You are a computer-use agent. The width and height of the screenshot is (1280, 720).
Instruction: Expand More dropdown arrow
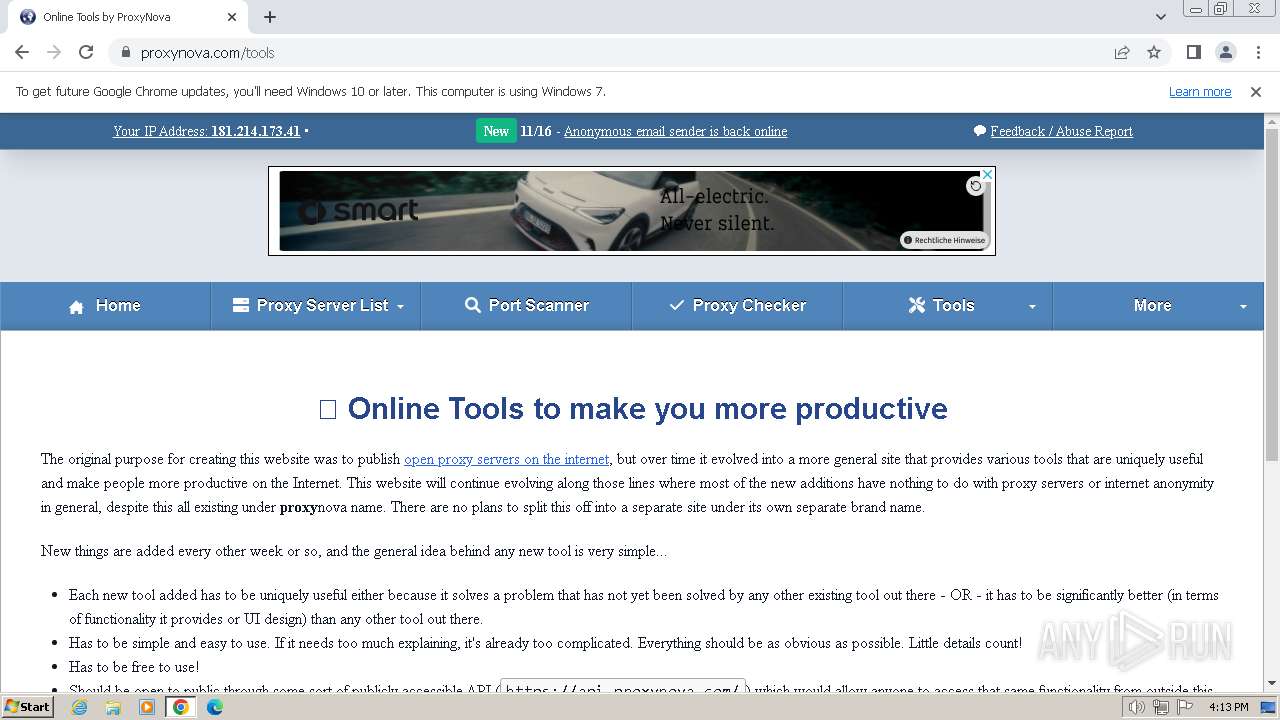coord(1243,307)
